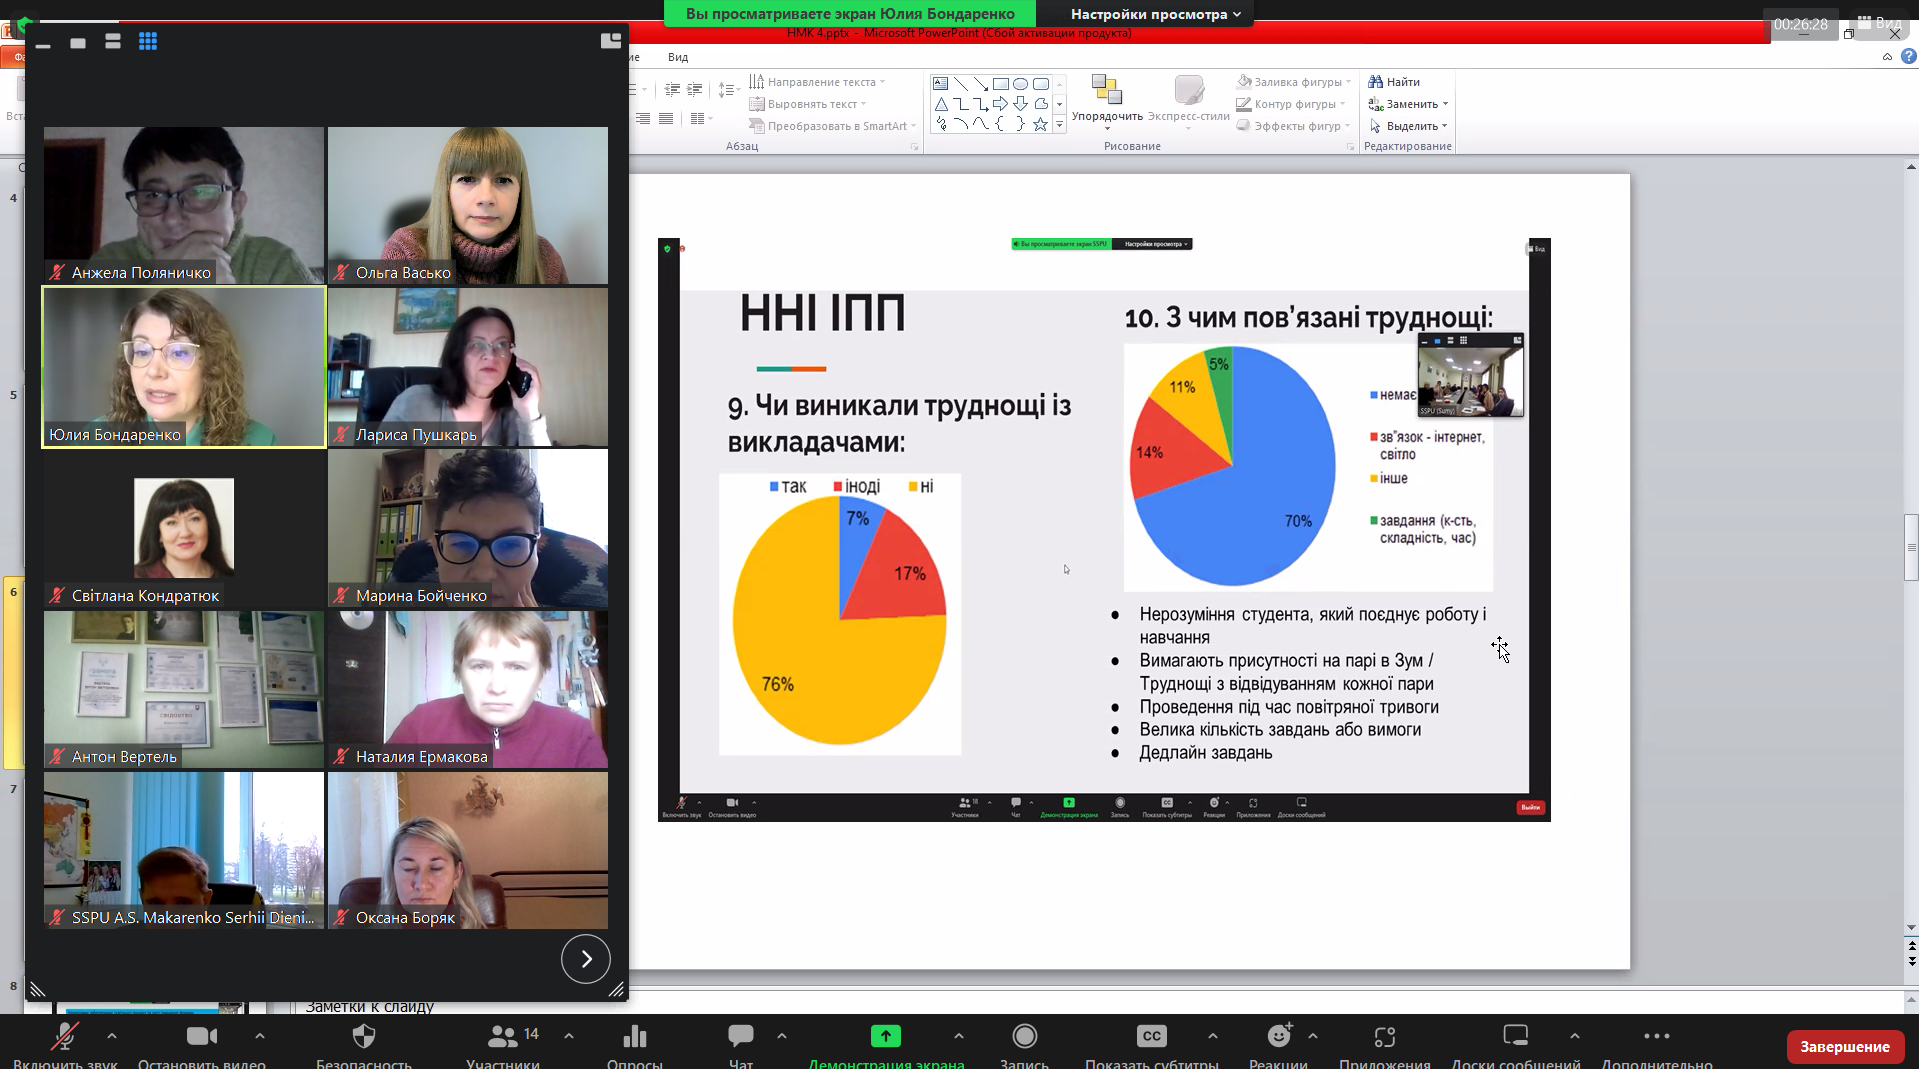Select the rectangle shape in gallery
The width and height of the screenshot is (1919, 1069).
pos(1000,84)
